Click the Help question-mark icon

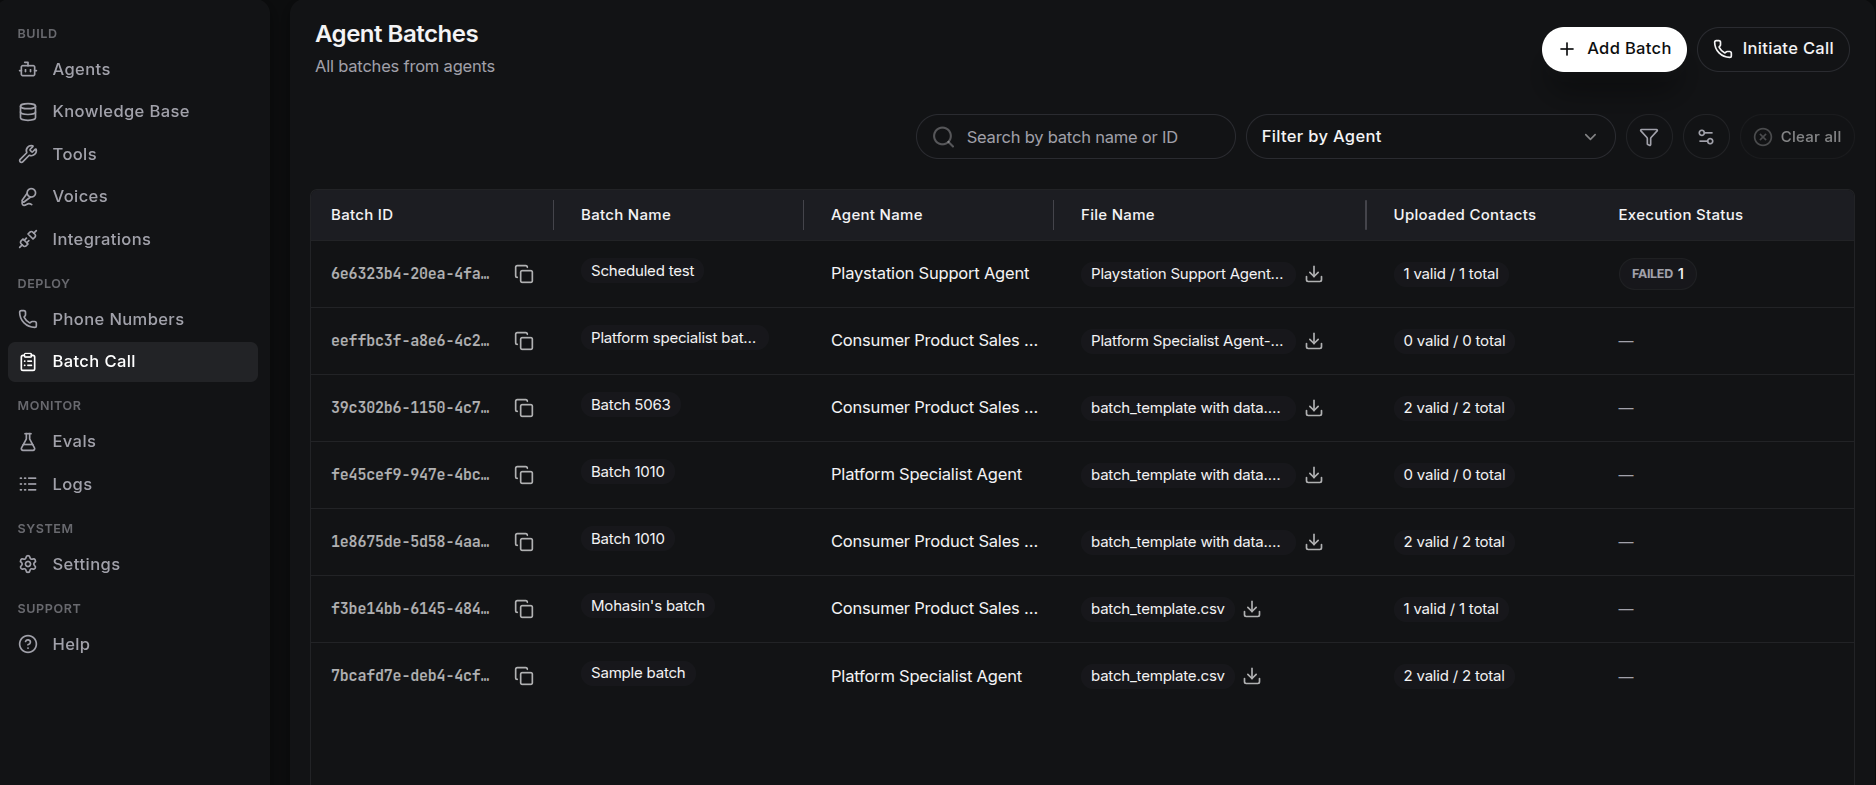click(28, 644)
